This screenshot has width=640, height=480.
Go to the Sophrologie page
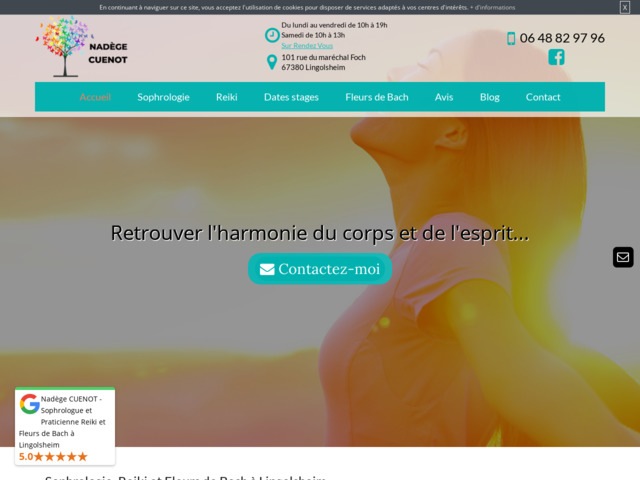[163, 97]
